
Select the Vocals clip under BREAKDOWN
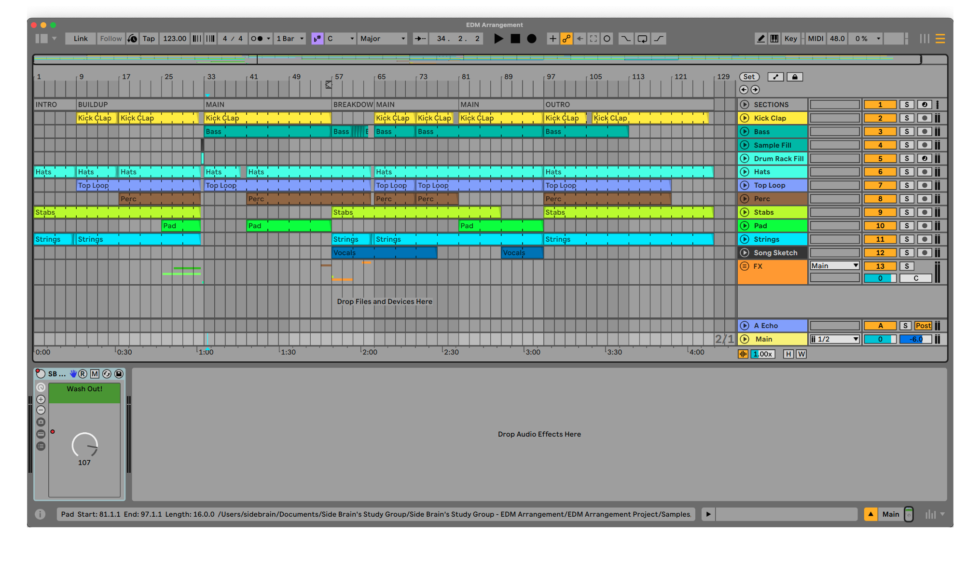[384, 253]
